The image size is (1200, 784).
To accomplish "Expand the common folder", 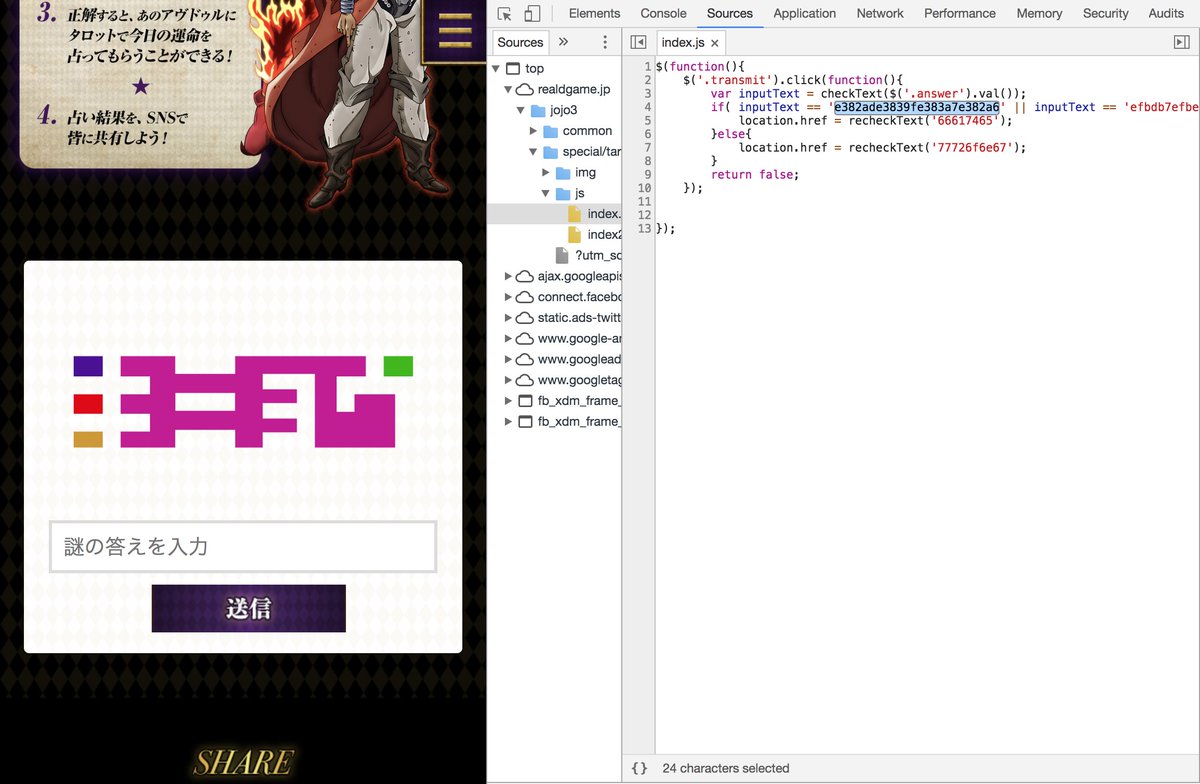I will click(x=533, y=131).
